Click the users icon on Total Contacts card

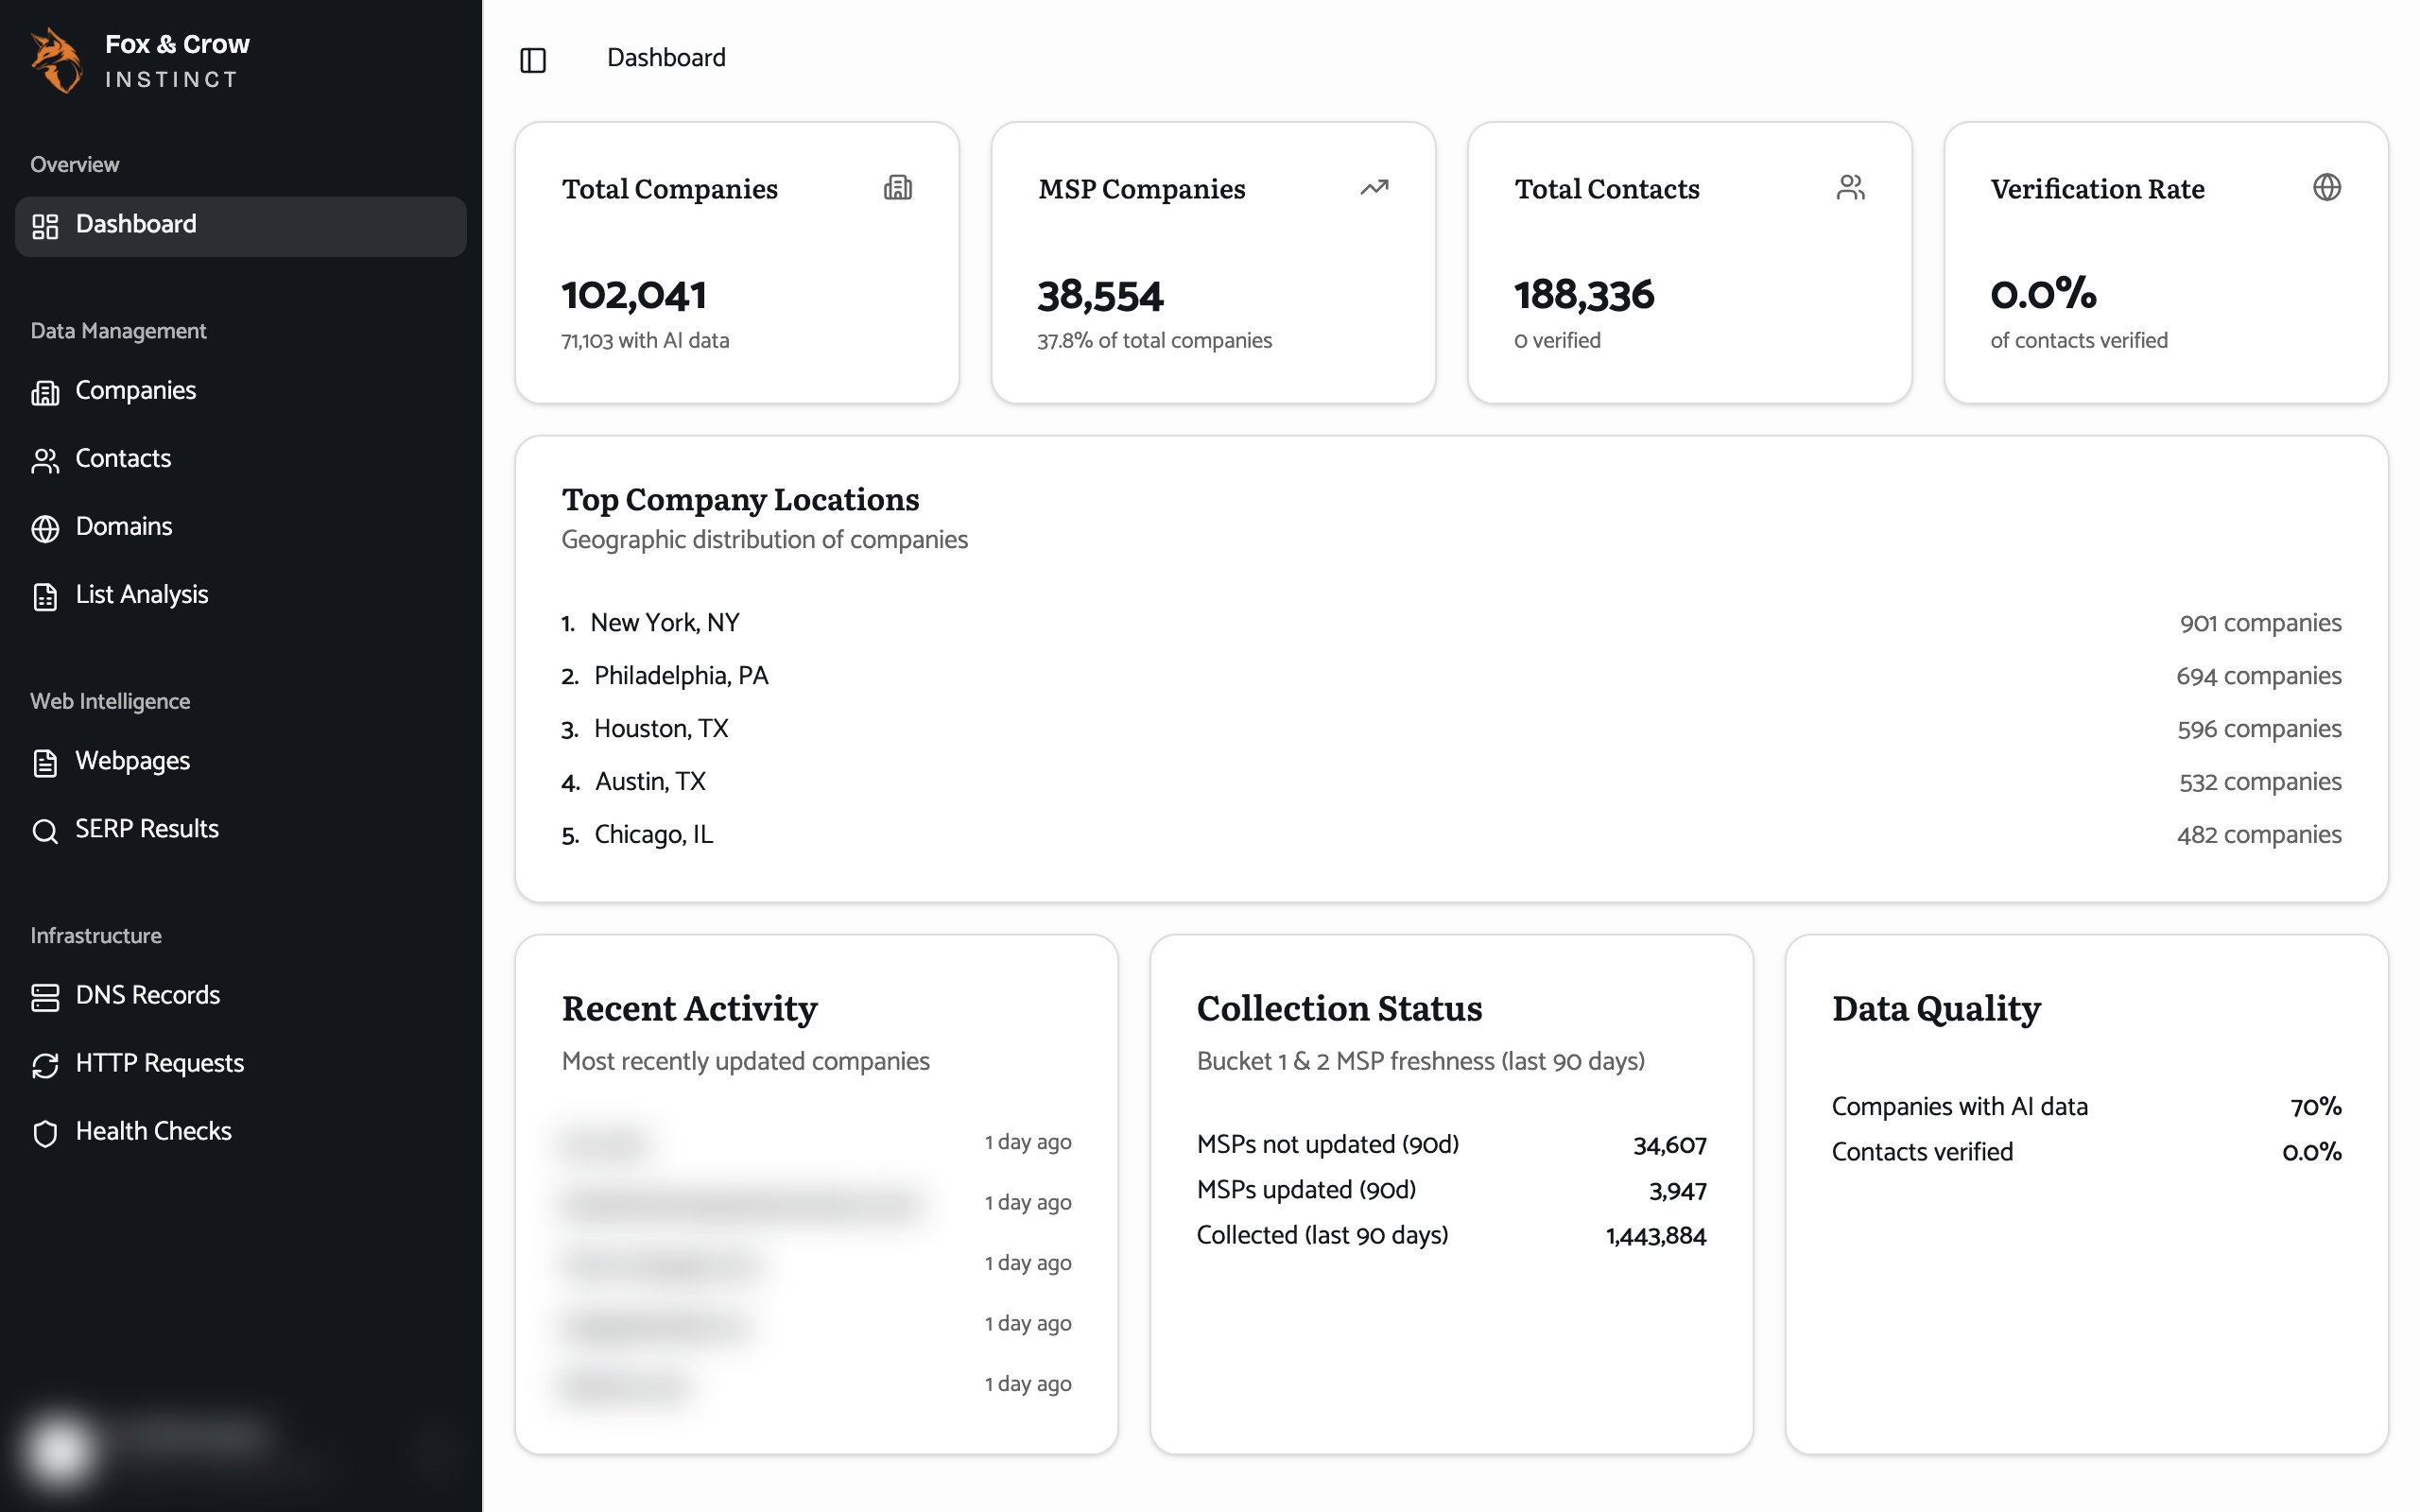pyautogui.click(x=1851, y=187)
